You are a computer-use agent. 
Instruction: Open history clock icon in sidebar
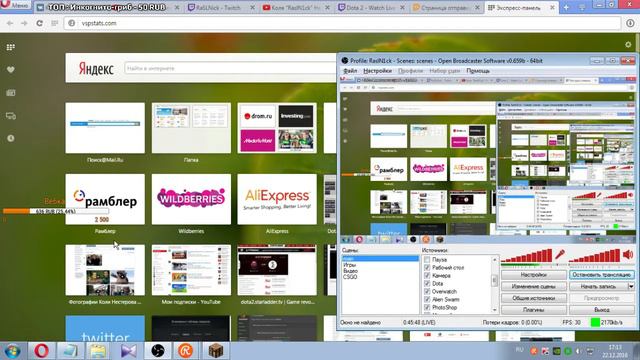click(x=11, y=138)
